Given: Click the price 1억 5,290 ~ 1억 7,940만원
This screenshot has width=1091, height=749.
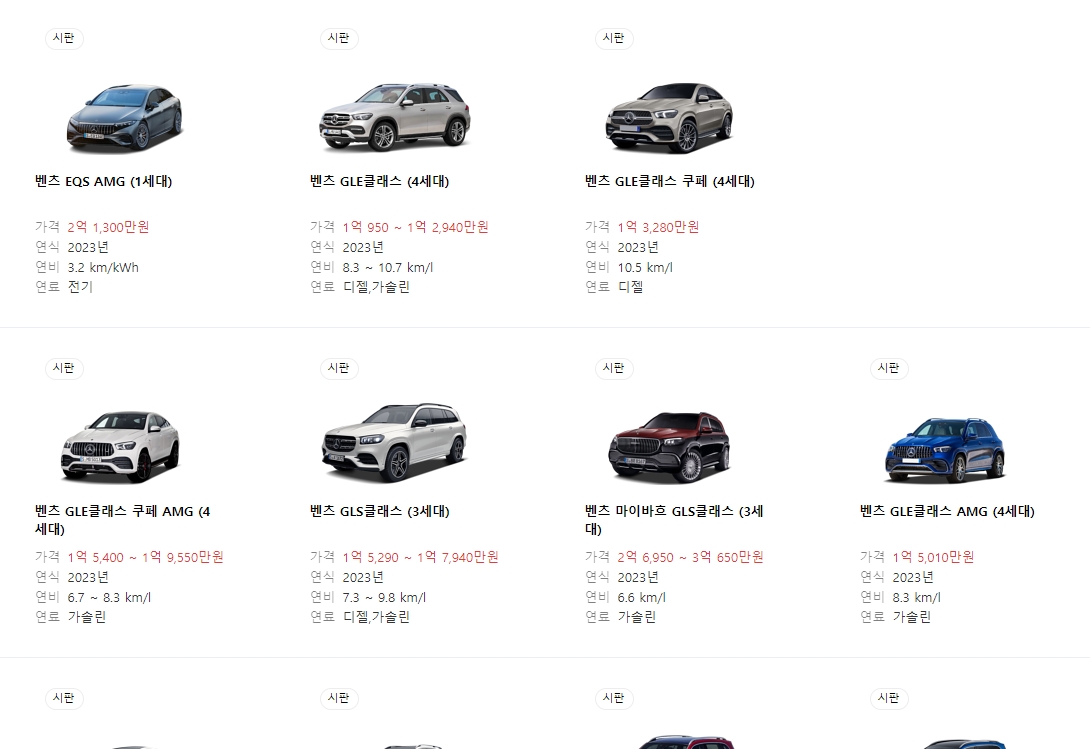Looking at the screenshot, I should [x=420, y=557].
